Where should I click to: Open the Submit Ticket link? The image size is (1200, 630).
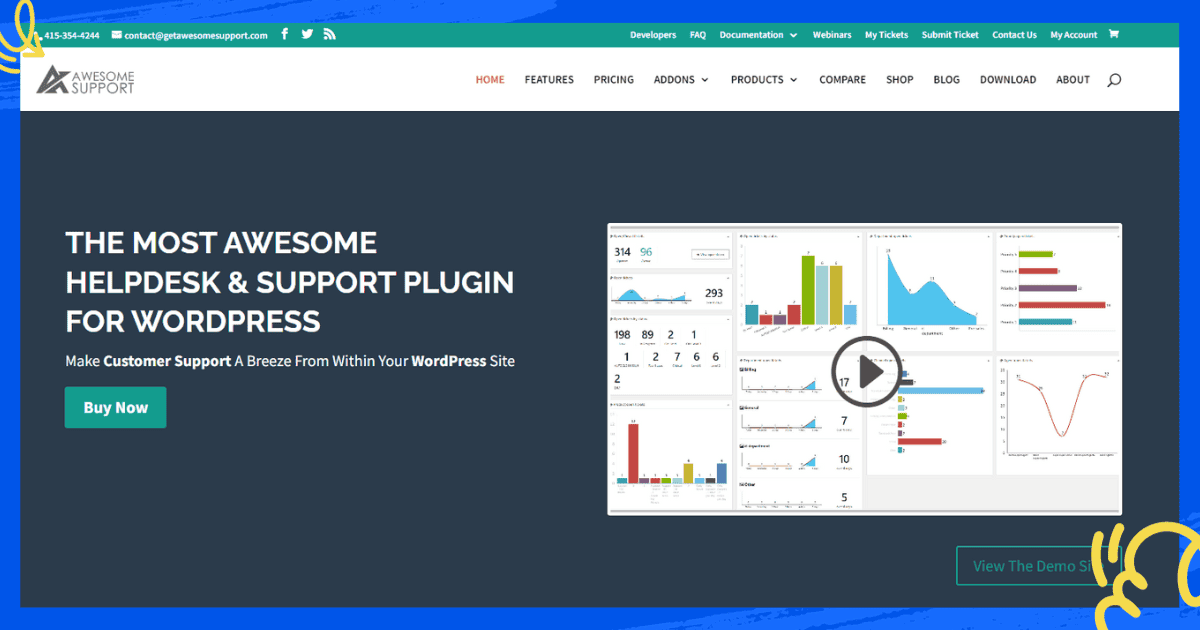950,35
